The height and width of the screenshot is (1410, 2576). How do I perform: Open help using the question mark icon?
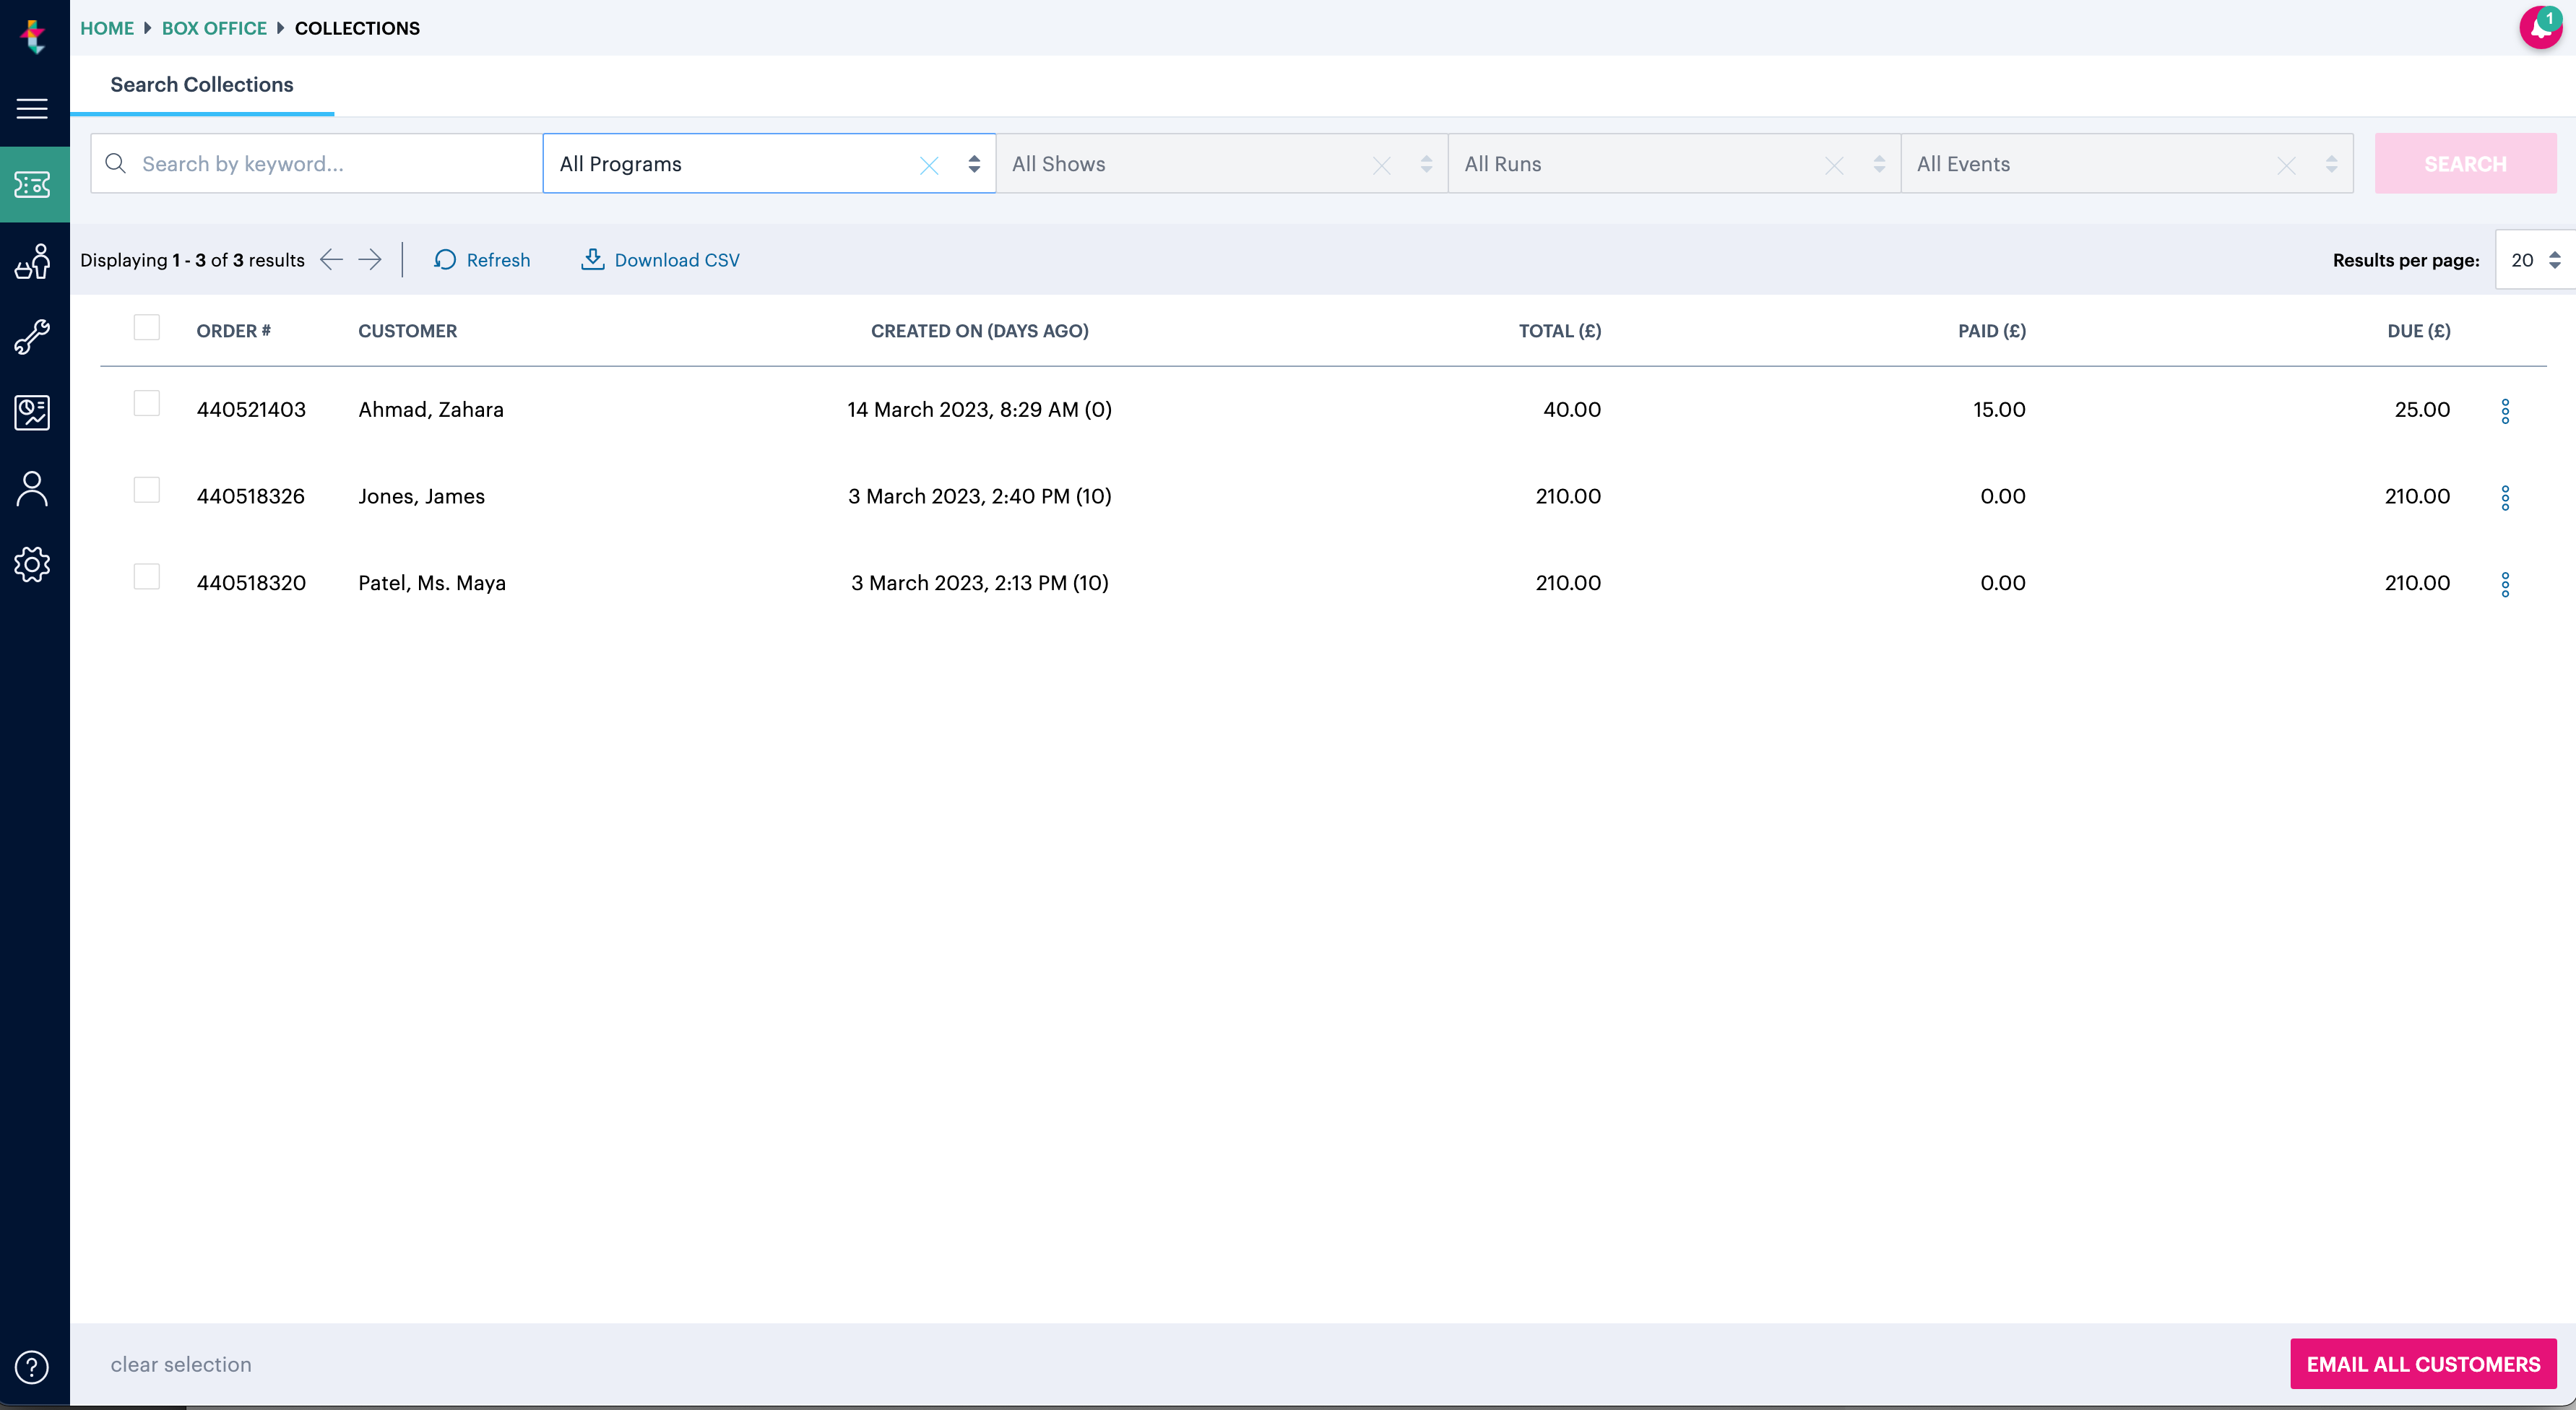[31, 1367]
